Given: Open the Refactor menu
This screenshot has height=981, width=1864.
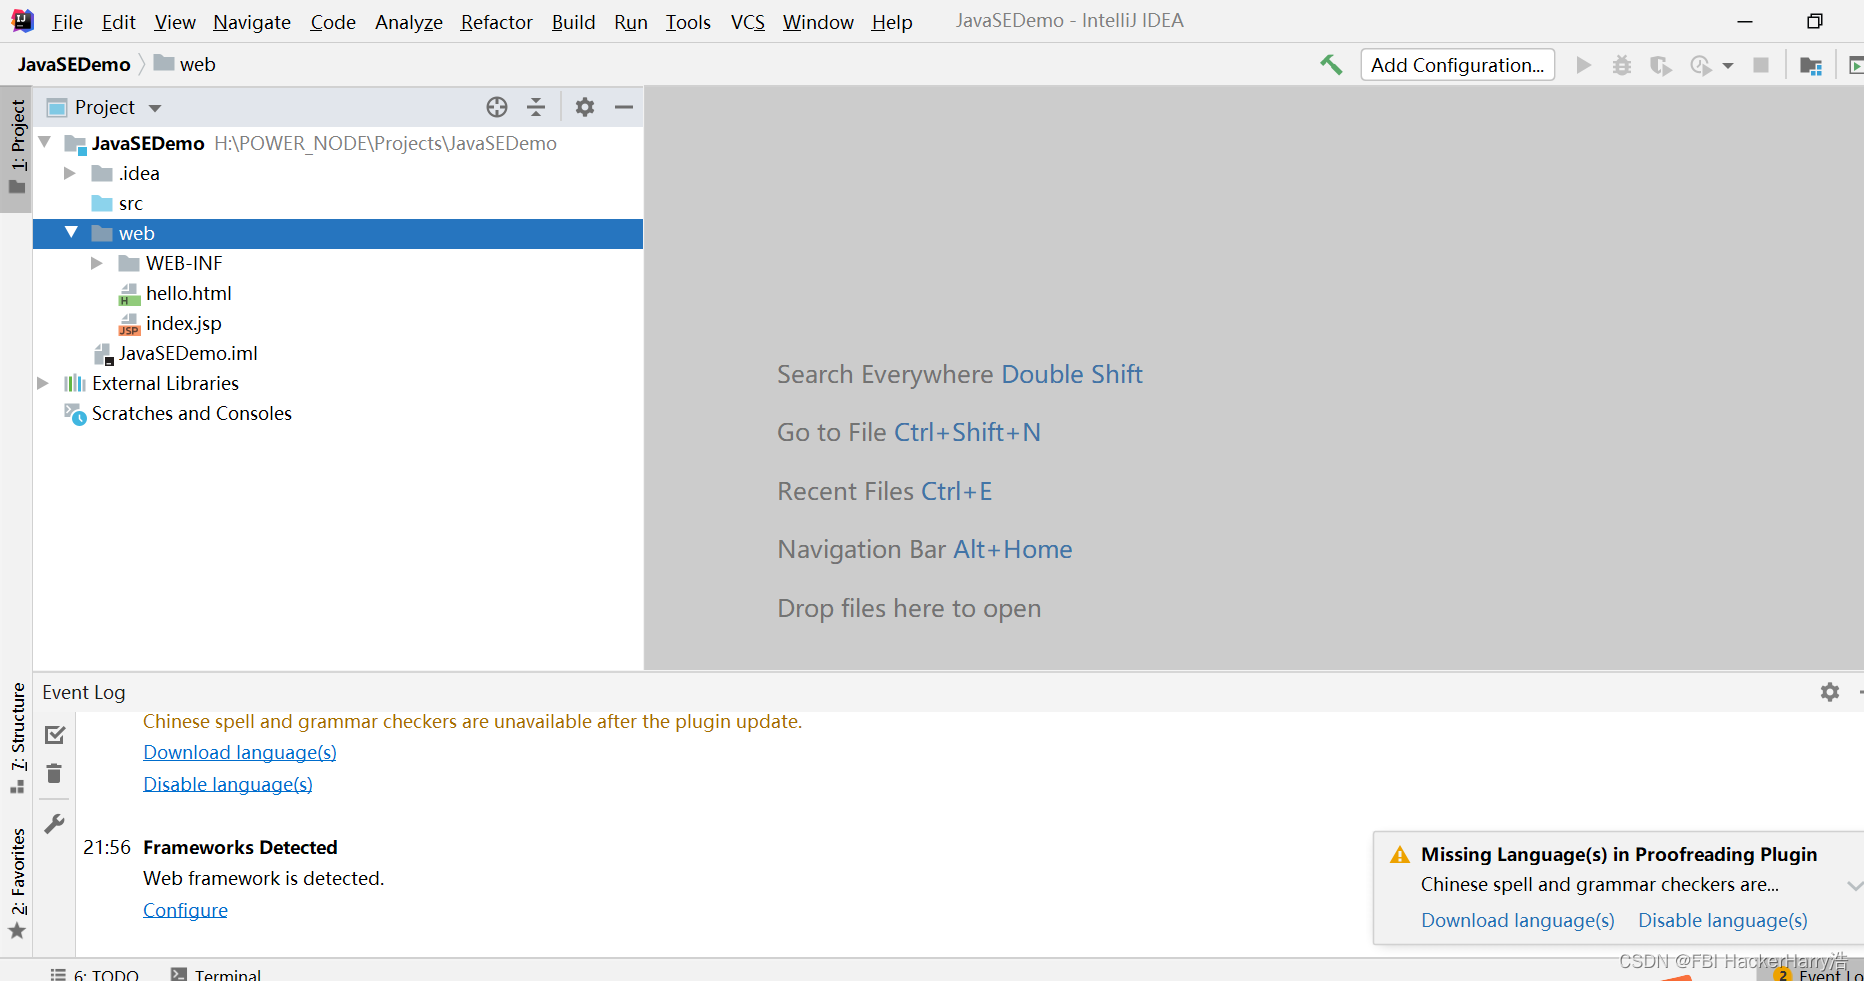Looking at the screenshot, I should tap(496, 21).
